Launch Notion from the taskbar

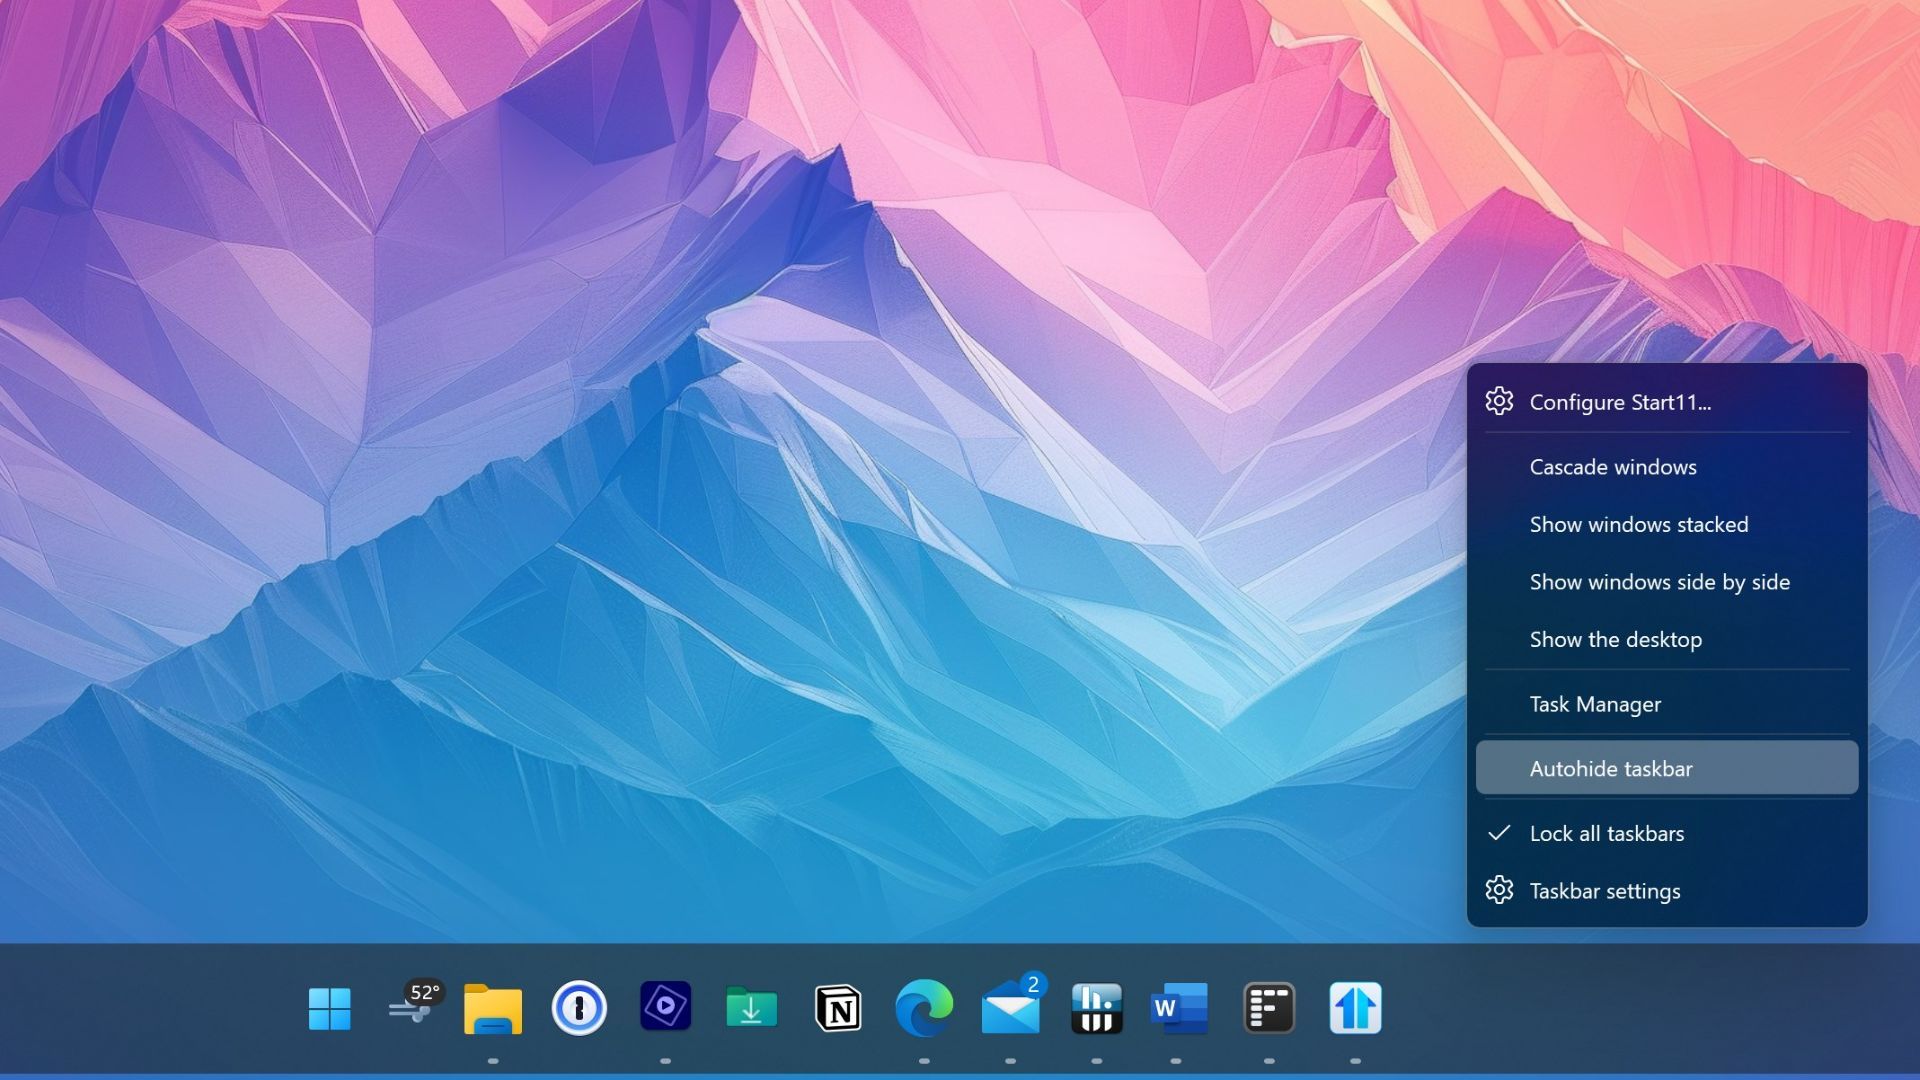(838, 1010)
